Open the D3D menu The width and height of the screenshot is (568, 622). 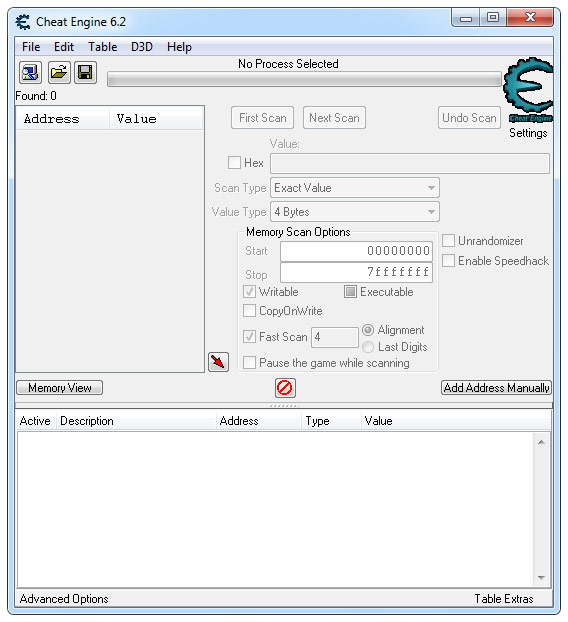[x=142, y=47]
